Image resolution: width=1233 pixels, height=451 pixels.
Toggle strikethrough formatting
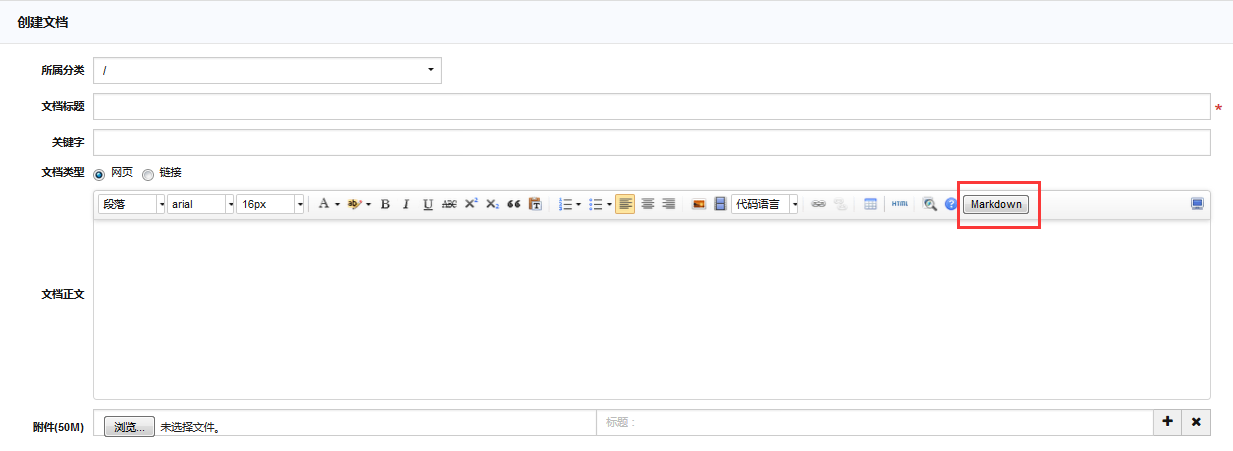click(449, 204)
